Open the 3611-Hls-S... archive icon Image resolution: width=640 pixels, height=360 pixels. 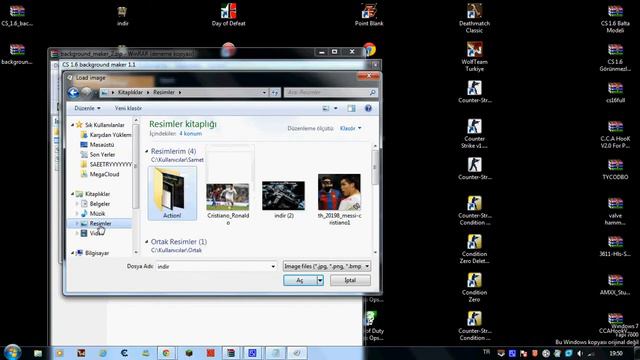(615, 246)
